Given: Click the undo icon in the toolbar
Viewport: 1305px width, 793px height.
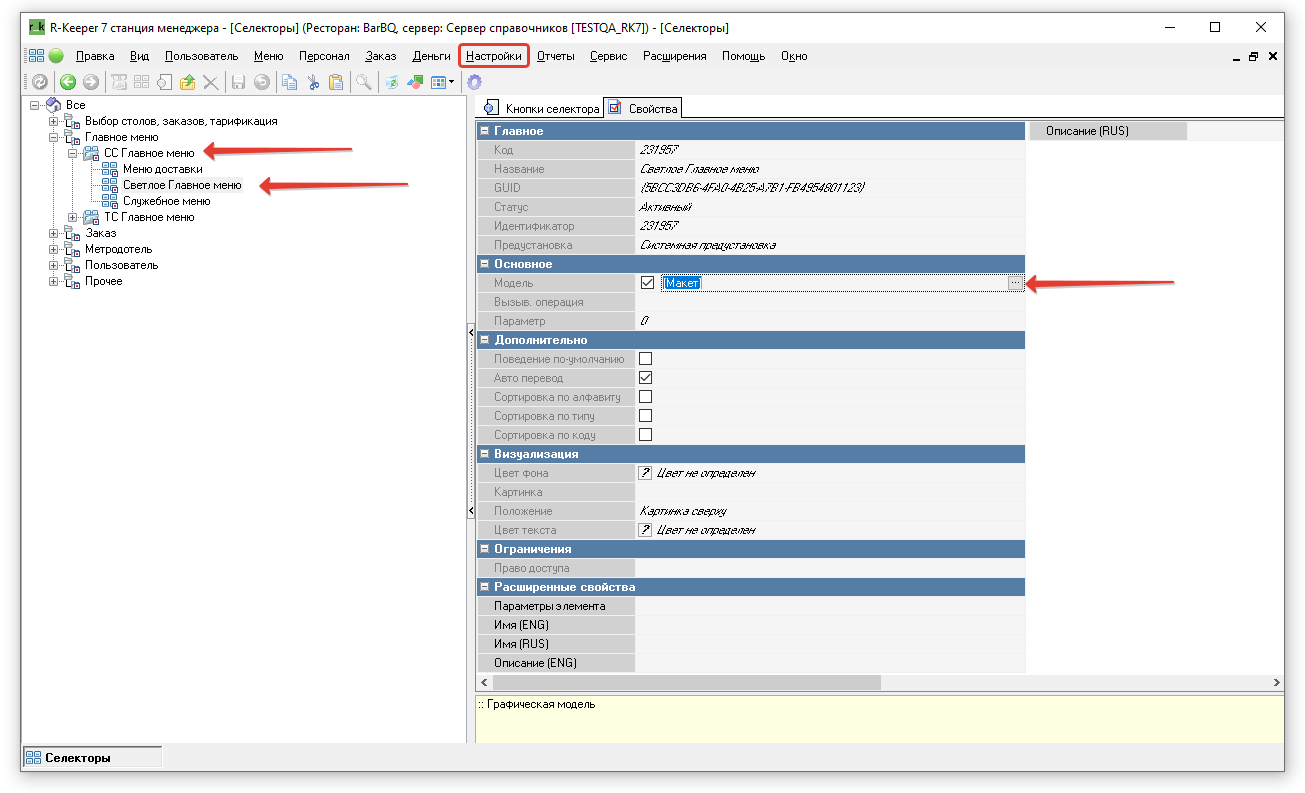Looking at the screenshot, I should pyautogui.click(x=262, y=83).
